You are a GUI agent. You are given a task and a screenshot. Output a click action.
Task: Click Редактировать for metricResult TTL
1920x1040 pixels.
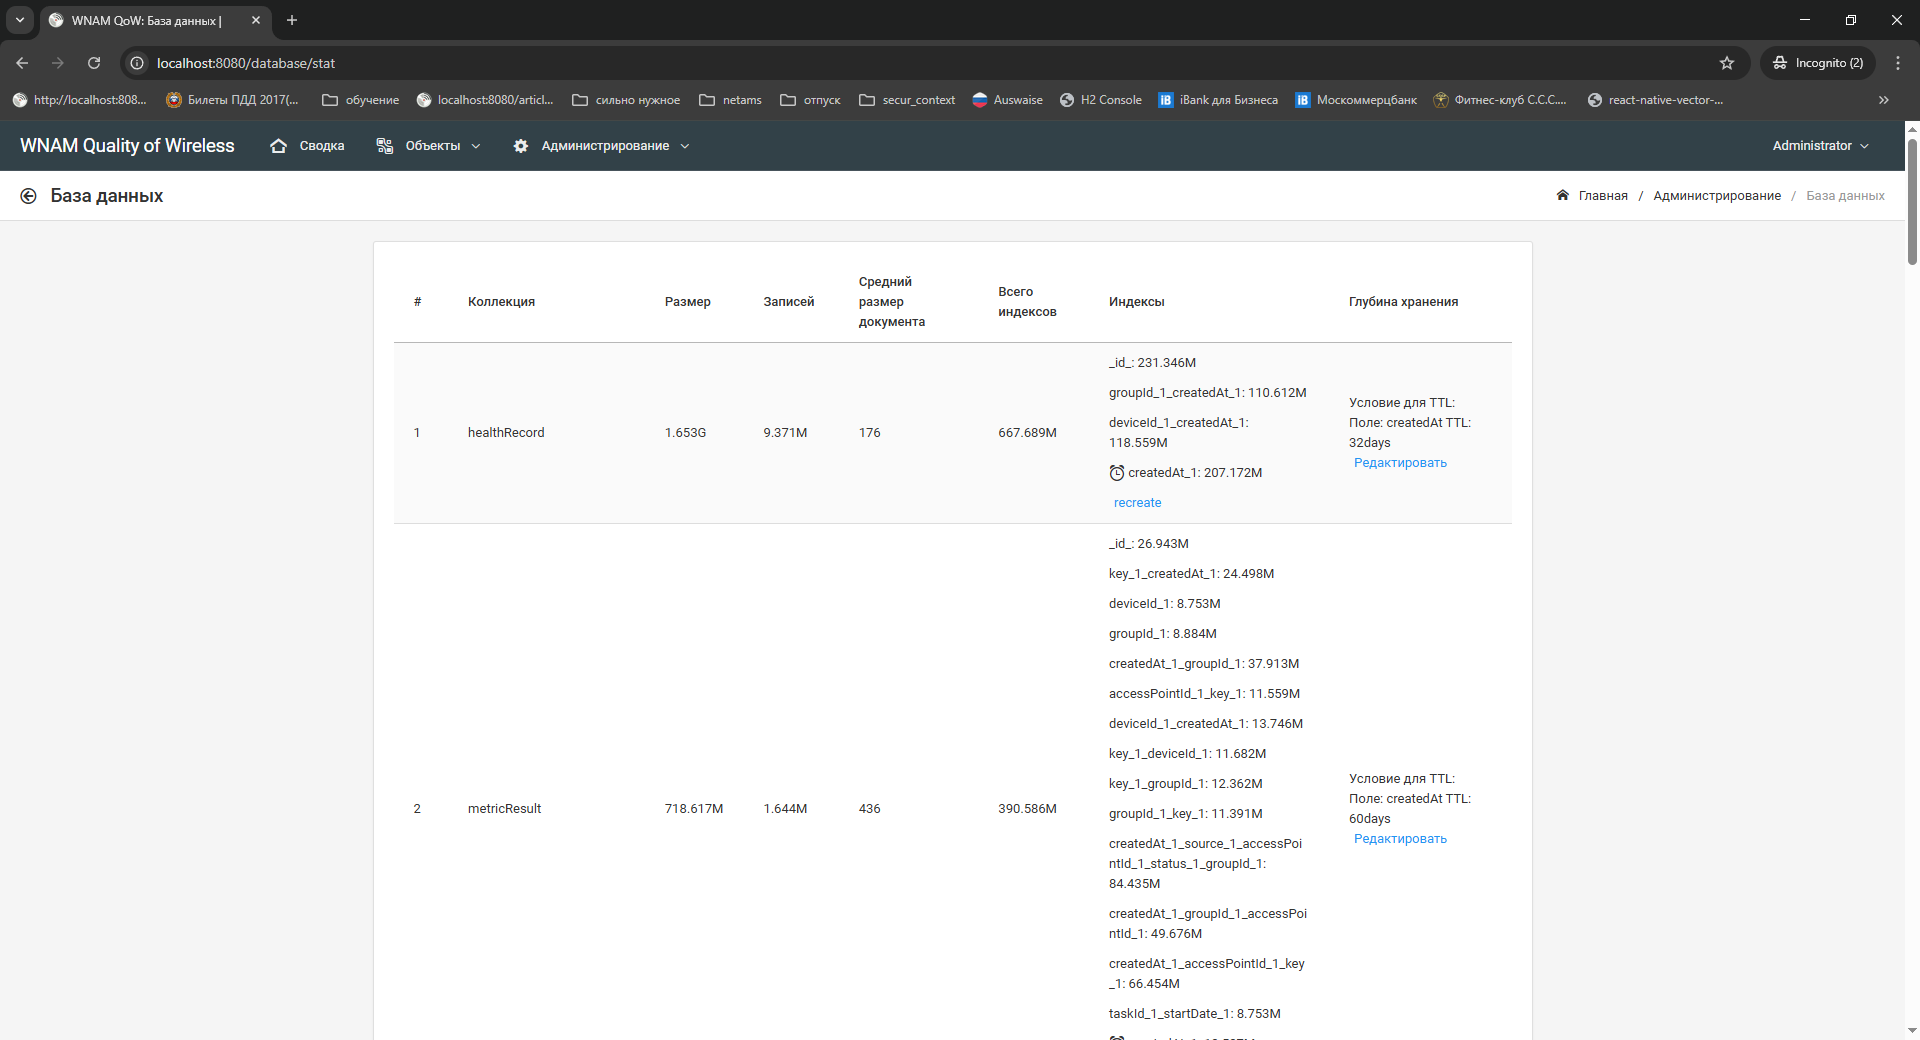pos(1400,839)
